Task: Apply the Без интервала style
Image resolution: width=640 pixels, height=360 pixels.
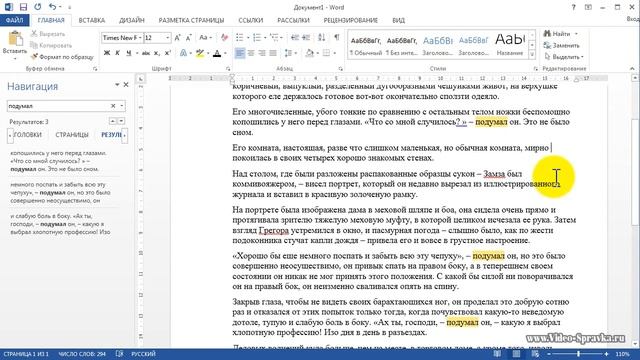Action: 402,46
